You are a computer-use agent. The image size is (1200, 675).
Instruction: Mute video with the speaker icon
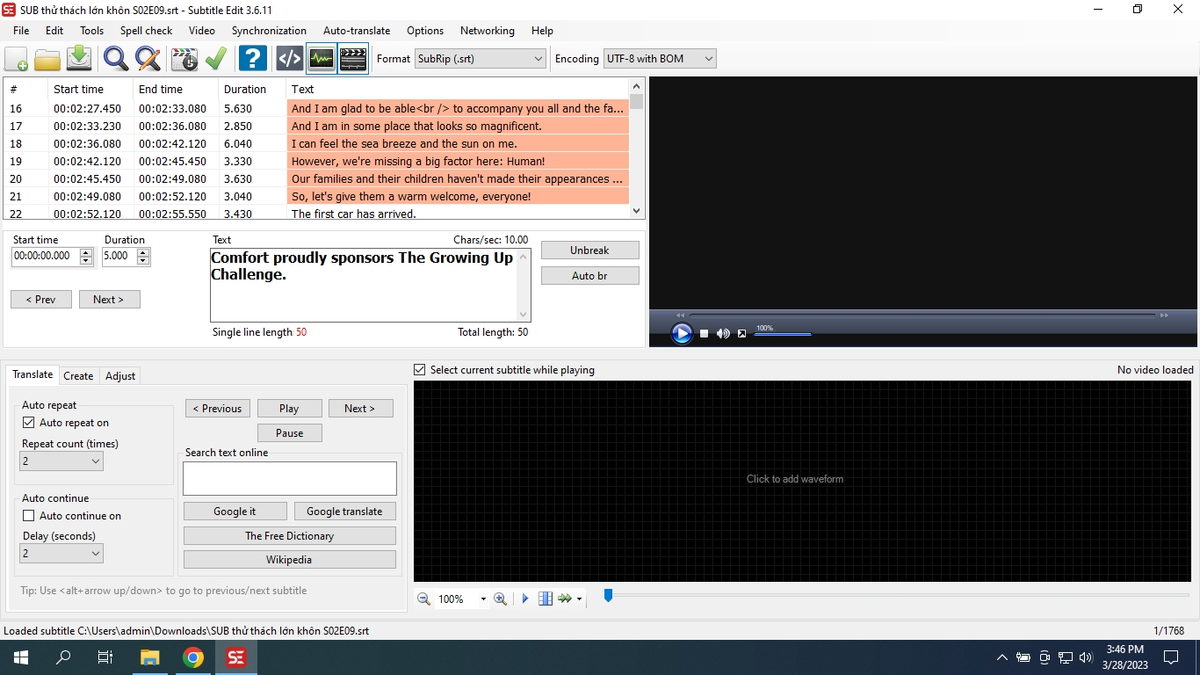pyautogui.click(x=723, y=334)
